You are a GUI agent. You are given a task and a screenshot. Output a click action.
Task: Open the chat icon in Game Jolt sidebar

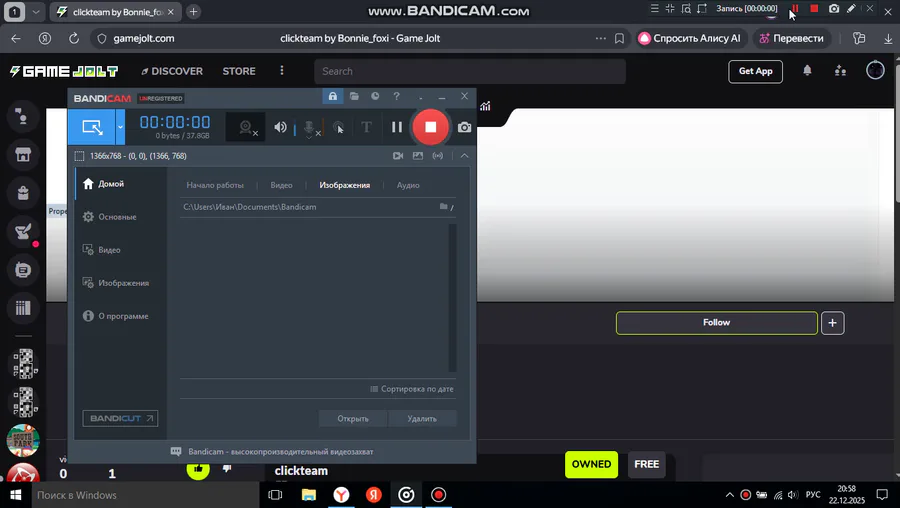pos(23,270)
